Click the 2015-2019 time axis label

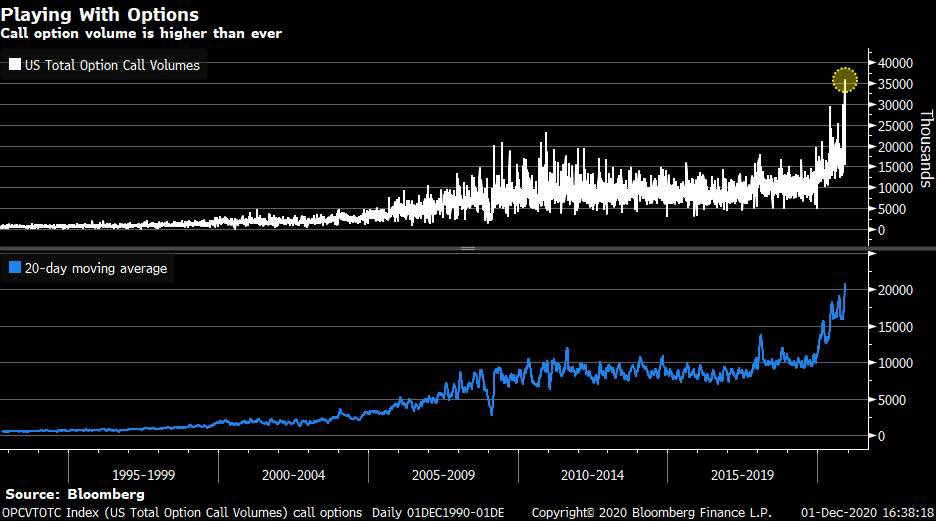coord(742,475)
